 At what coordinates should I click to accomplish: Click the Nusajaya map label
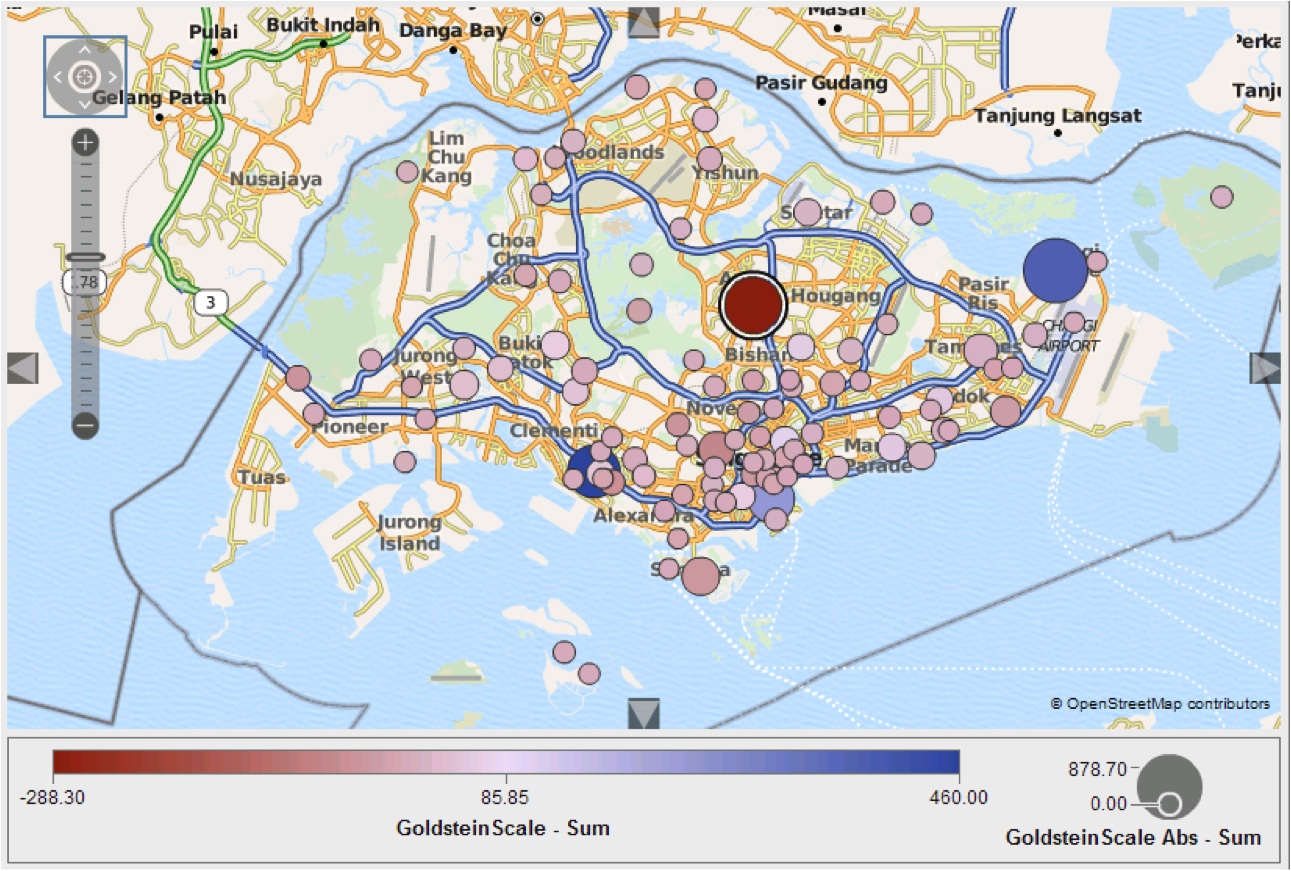coord(276,179)
